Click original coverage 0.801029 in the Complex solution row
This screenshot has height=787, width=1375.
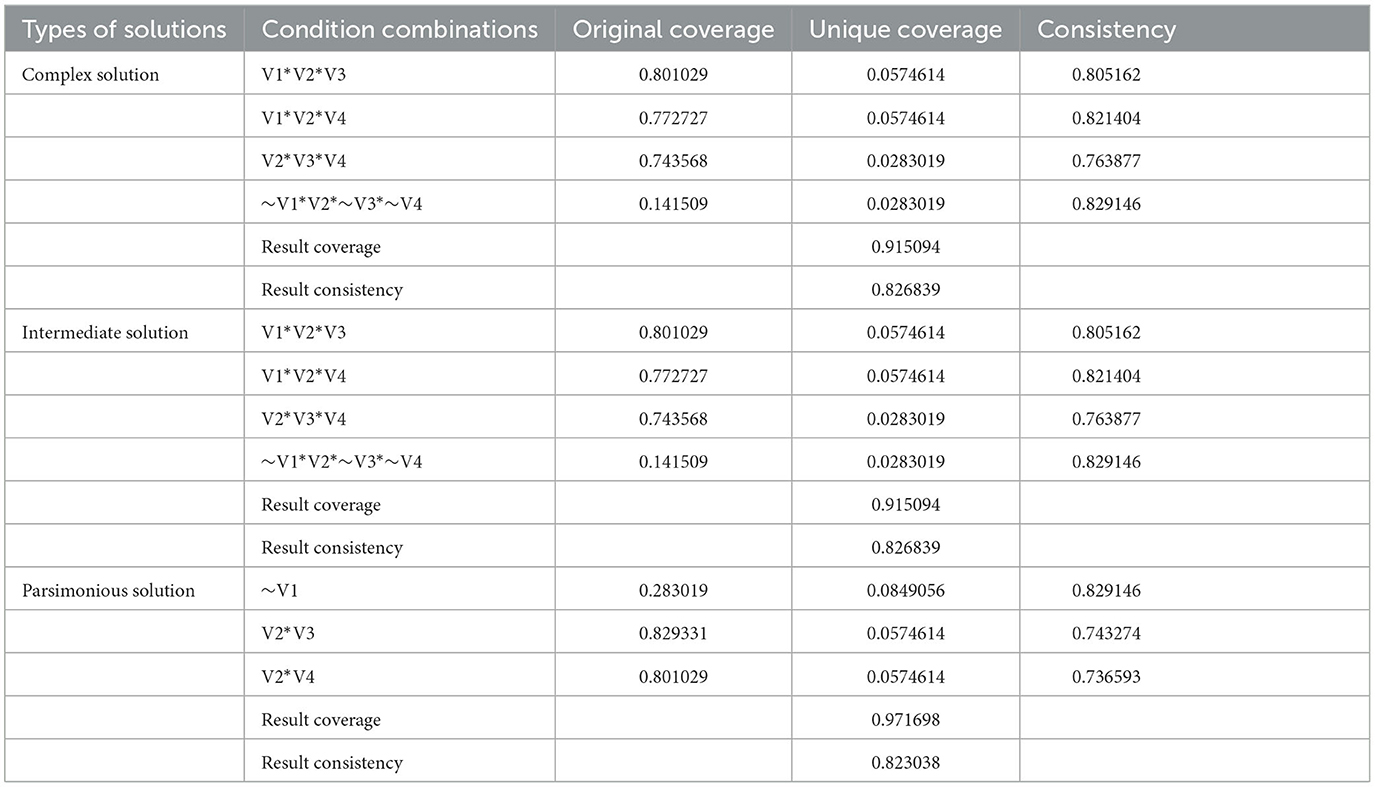[x=673, y=75]
